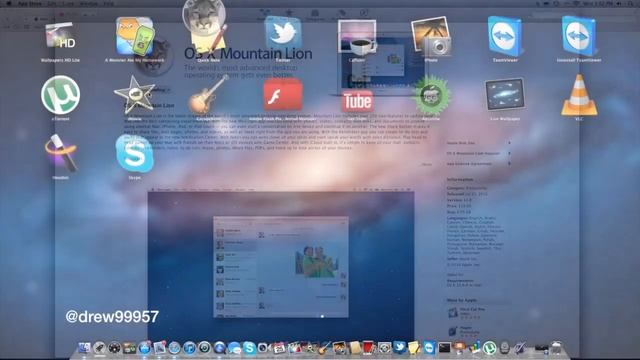Open the Apple menu in the menu bar
The width and height of the screenshot is (640, 360).
(8, 3)
